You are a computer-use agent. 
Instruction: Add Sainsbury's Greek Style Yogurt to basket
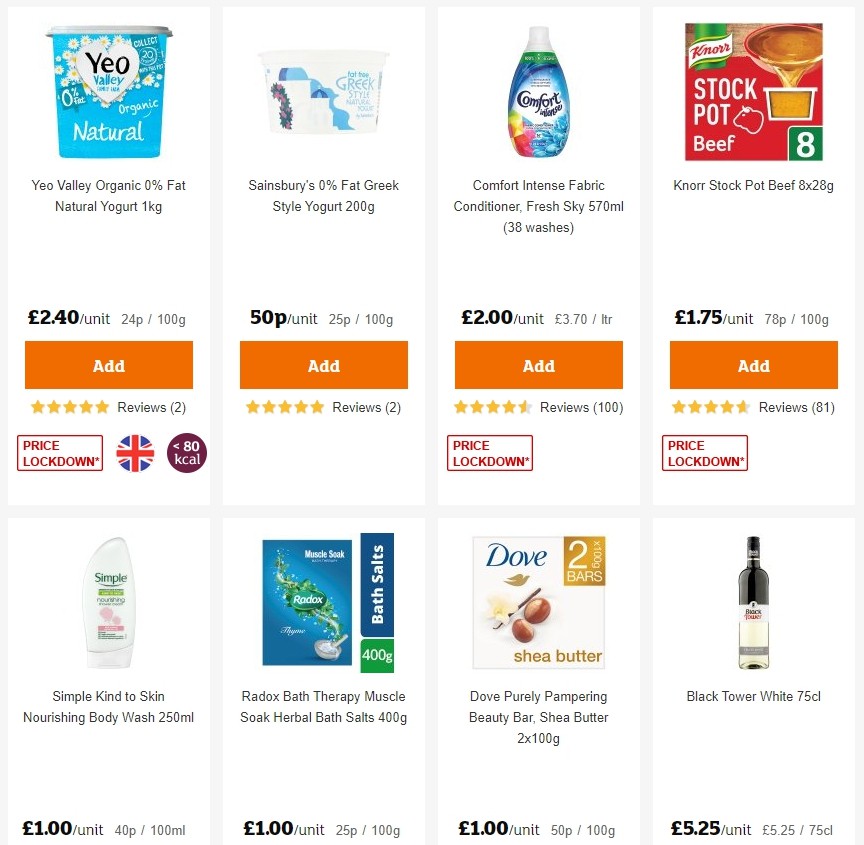323,364
